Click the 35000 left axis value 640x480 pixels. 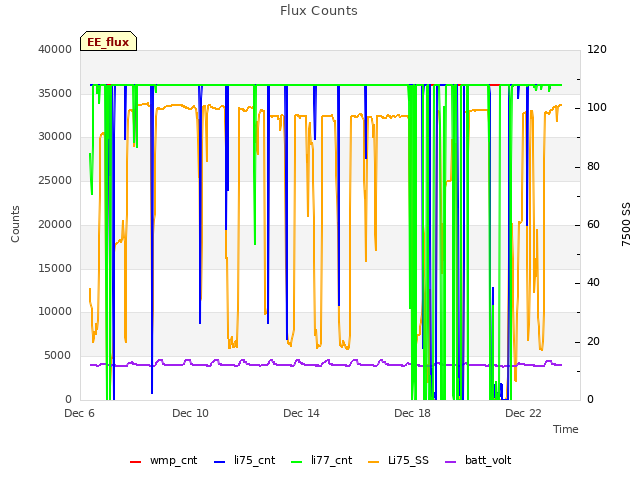55,93
